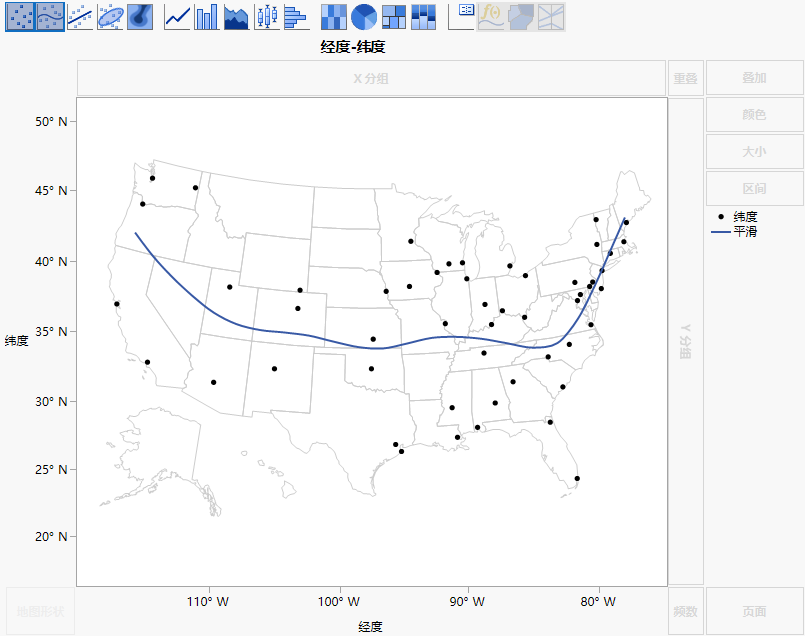
Task: Click the 80° W axis tick label
Action: 598,602
